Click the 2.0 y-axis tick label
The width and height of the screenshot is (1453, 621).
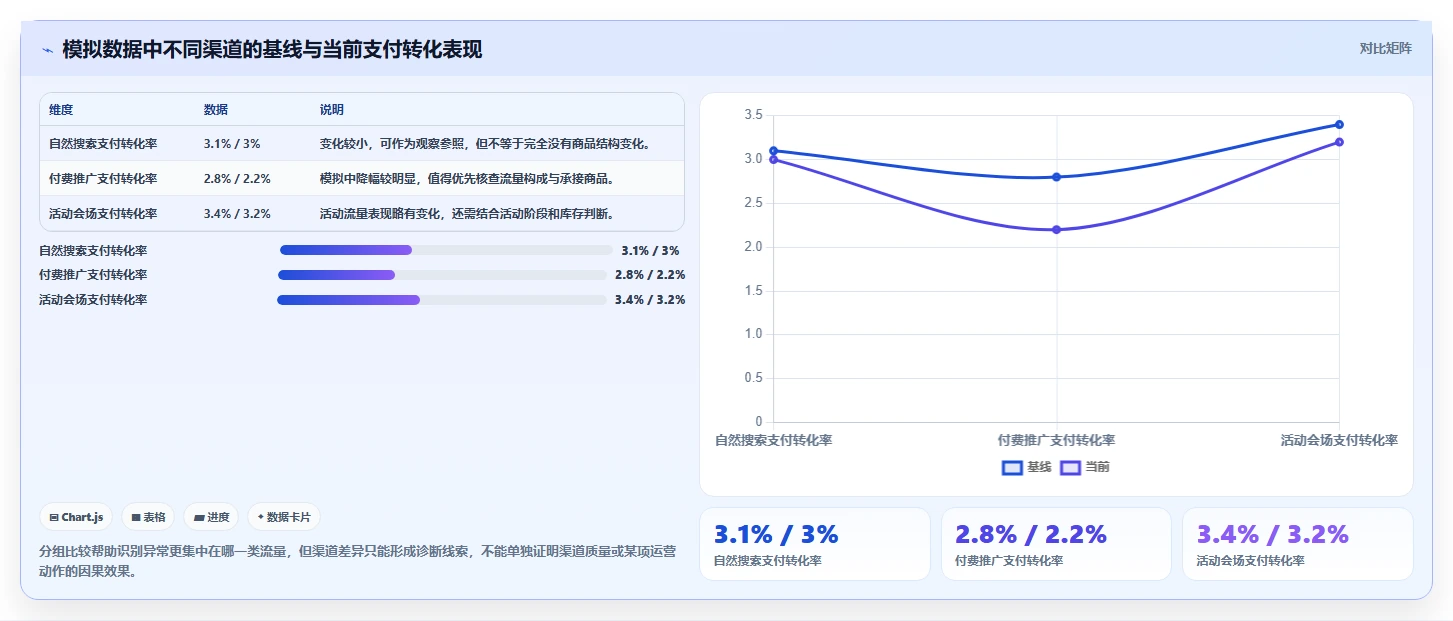[753, 247]
